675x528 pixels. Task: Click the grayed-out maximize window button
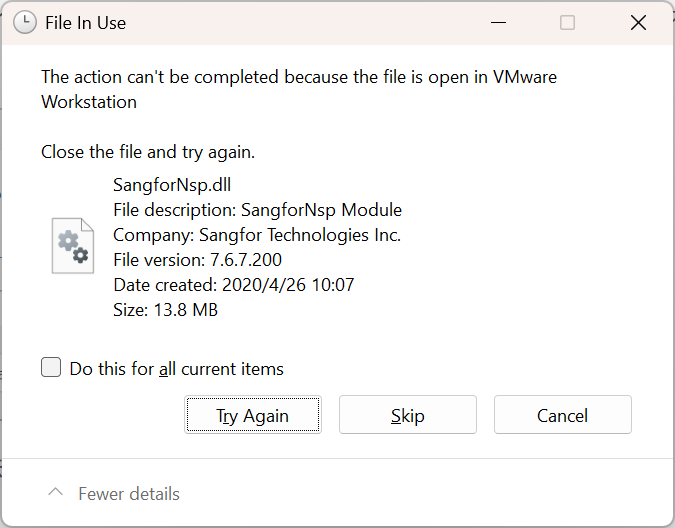click(567, 23)
